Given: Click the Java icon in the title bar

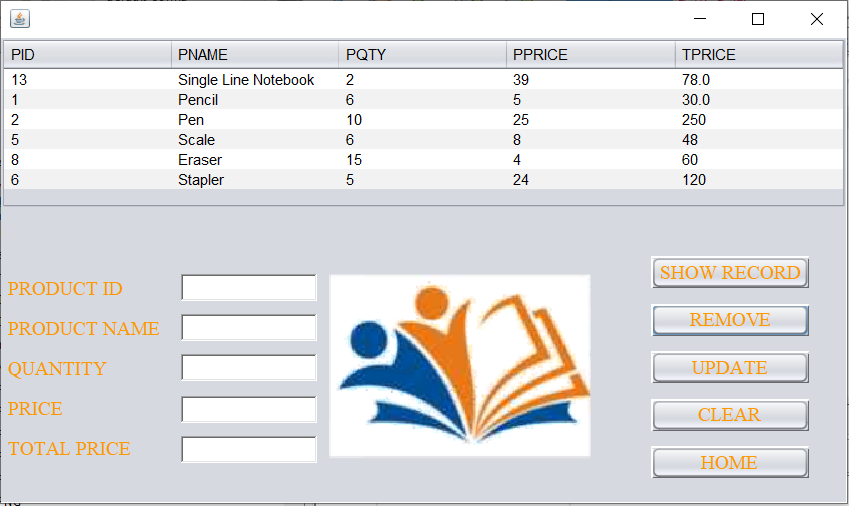Looking at the screenshot, I should 19,19.
